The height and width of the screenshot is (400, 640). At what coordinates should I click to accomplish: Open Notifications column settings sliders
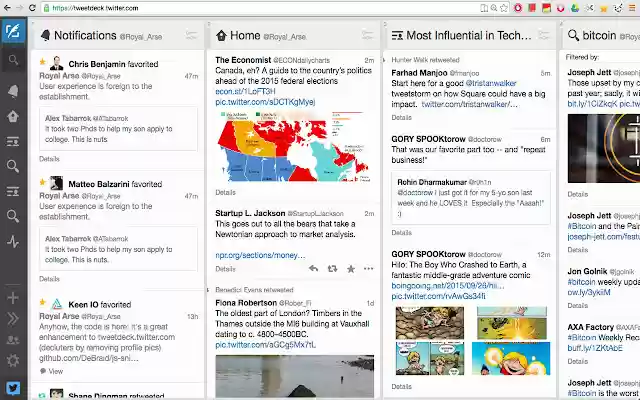tap(191, 36)
